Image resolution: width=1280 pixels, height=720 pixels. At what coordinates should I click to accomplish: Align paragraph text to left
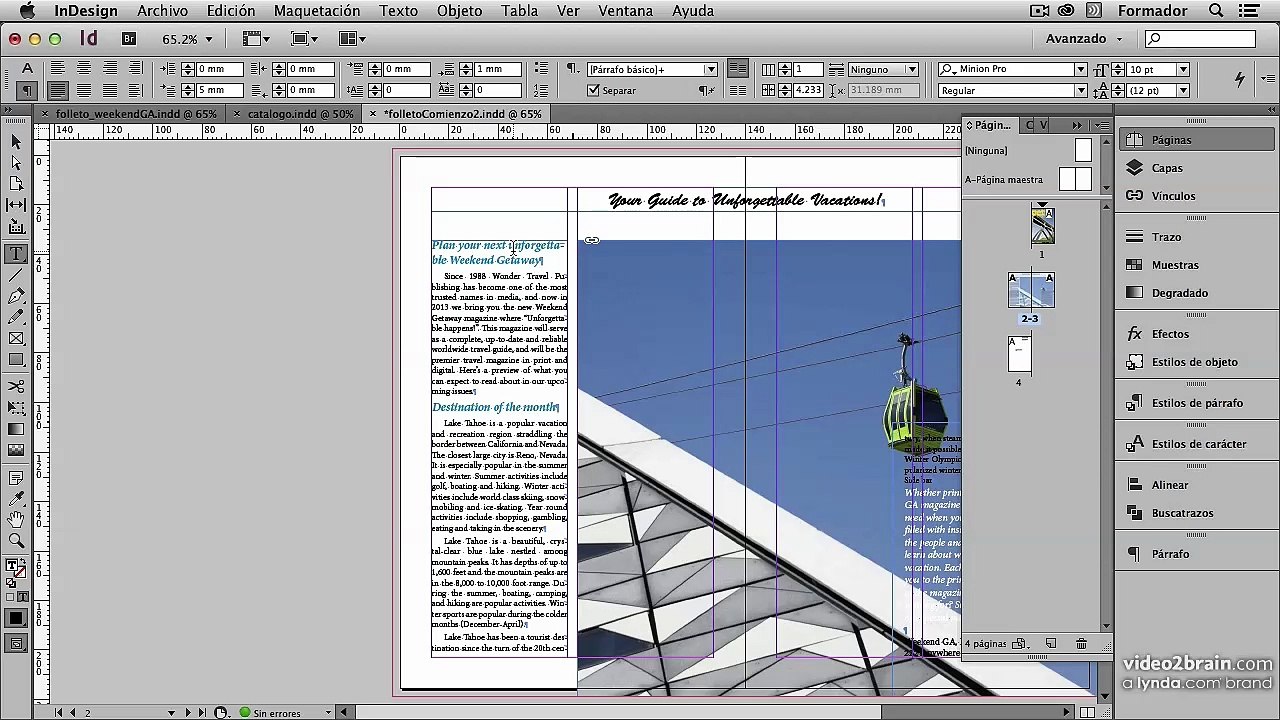[x=58, y=69]
